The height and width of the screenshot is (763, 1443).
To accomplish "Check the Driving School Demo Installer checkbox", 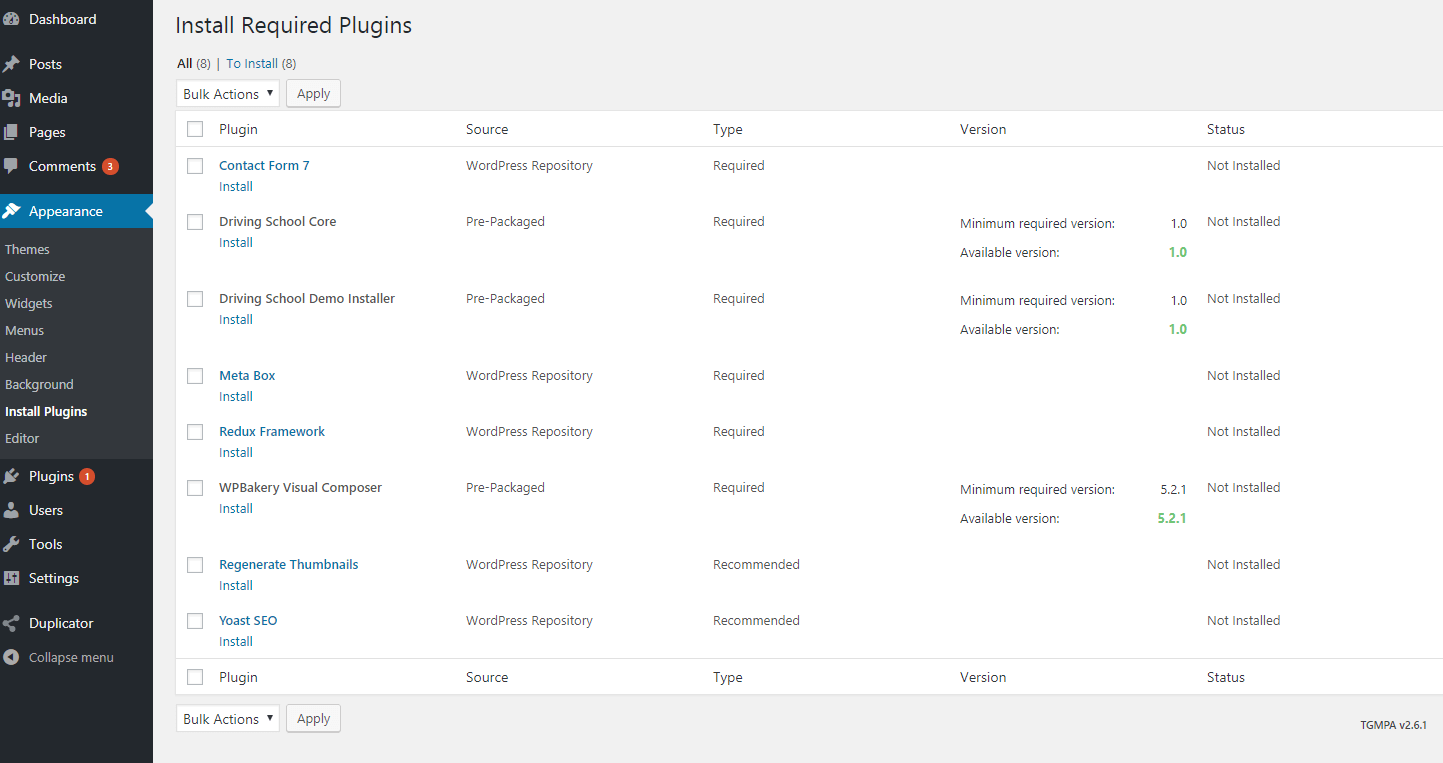I will [195, 299].
